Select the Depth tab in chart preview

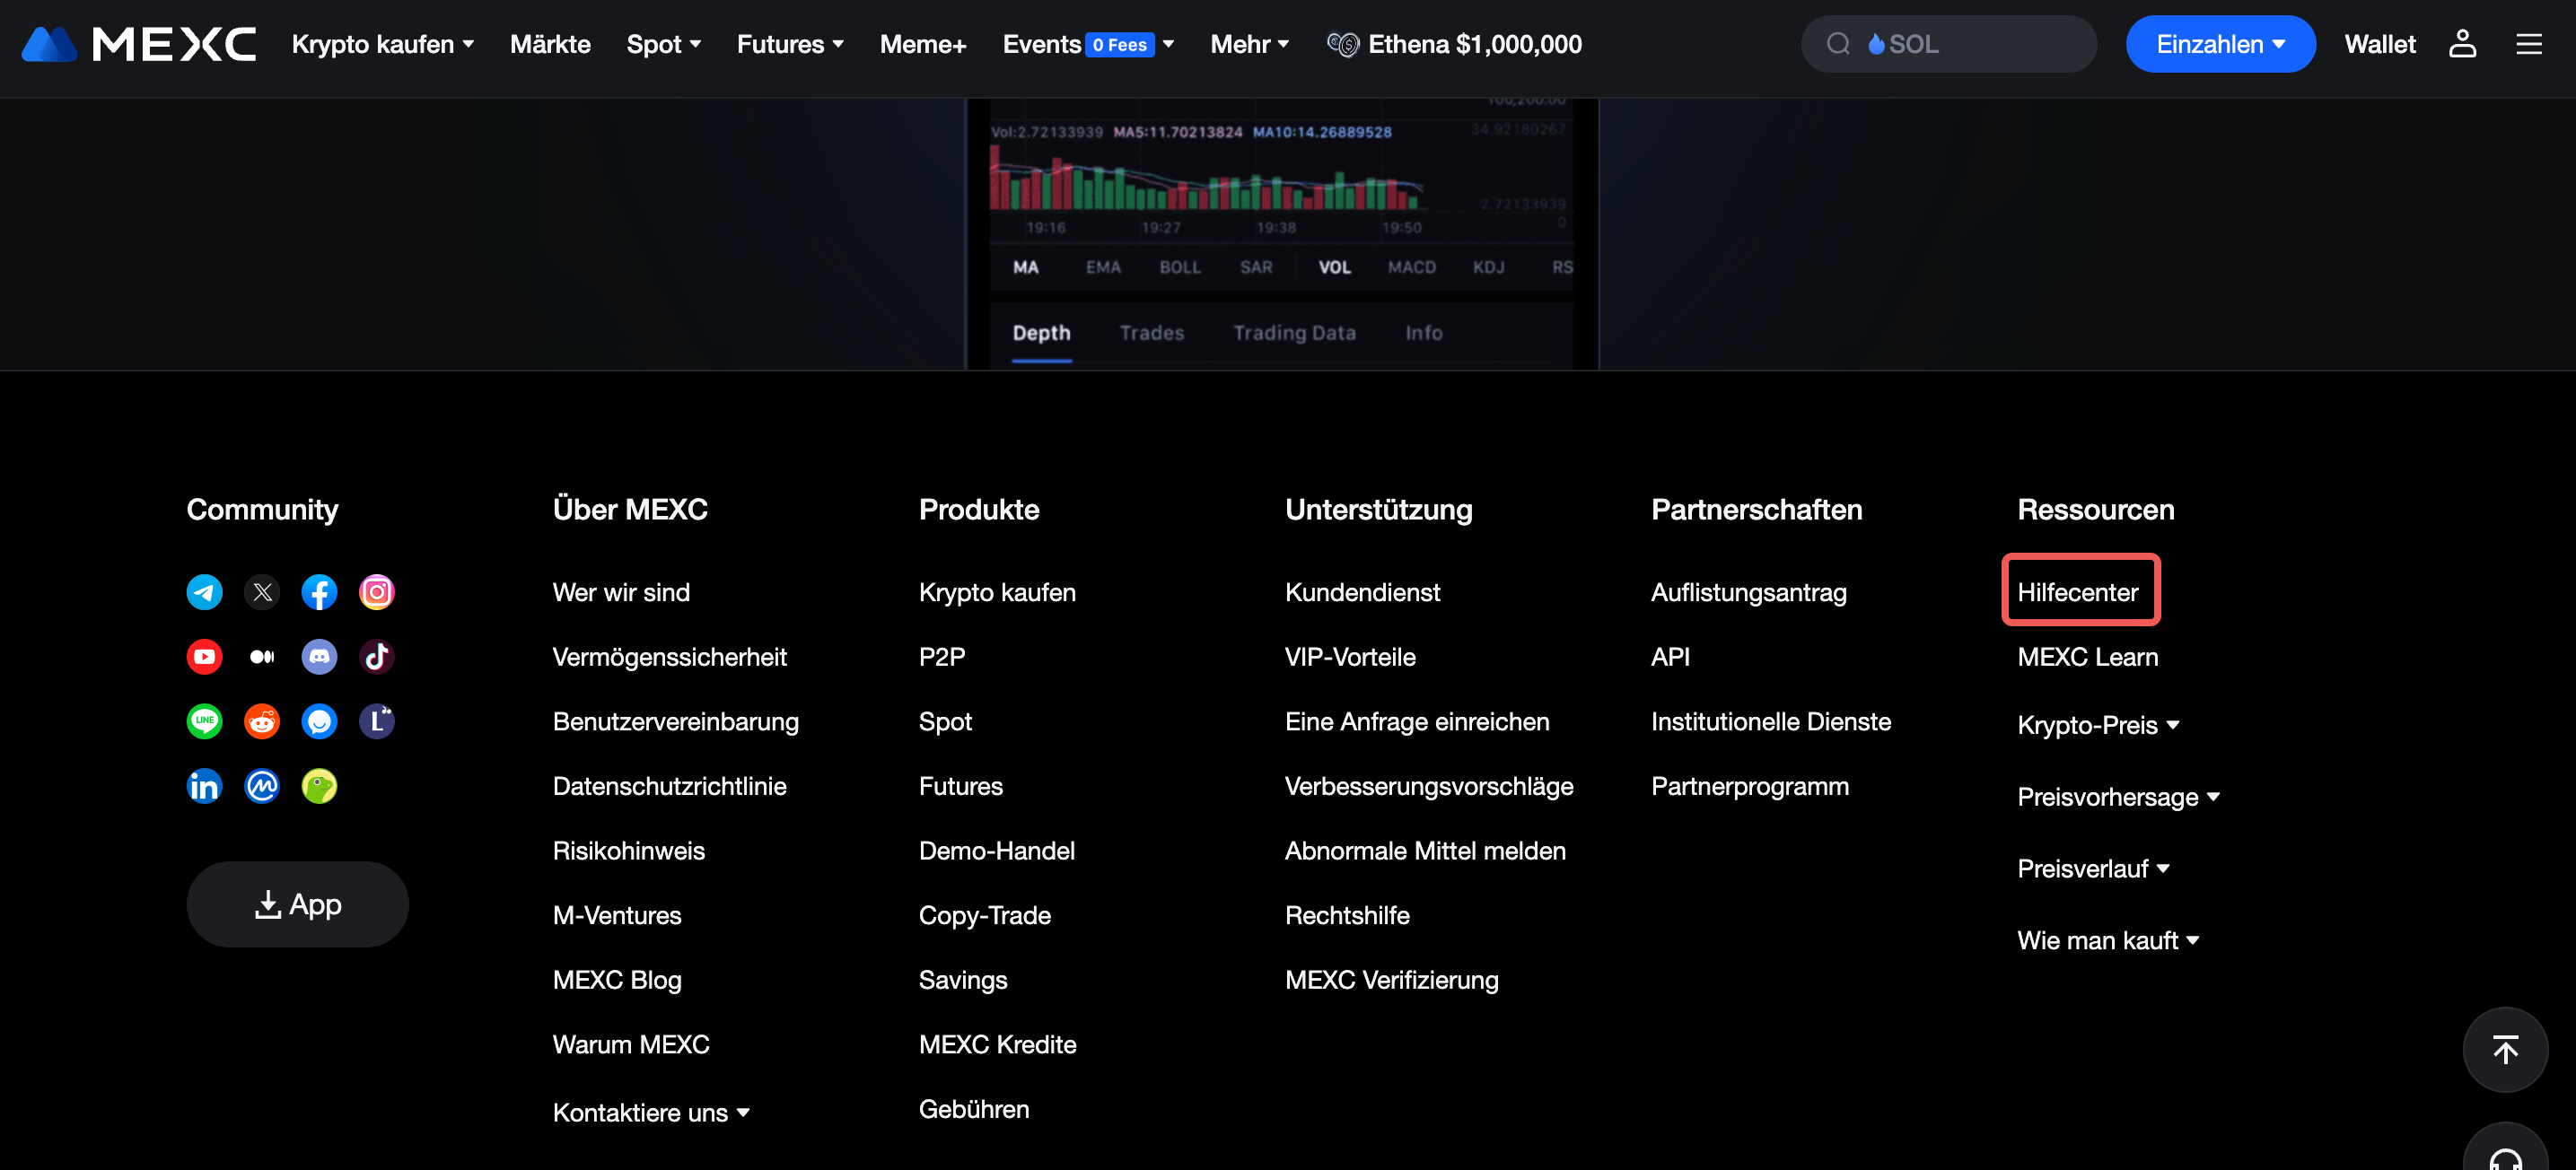[1041, 333]
